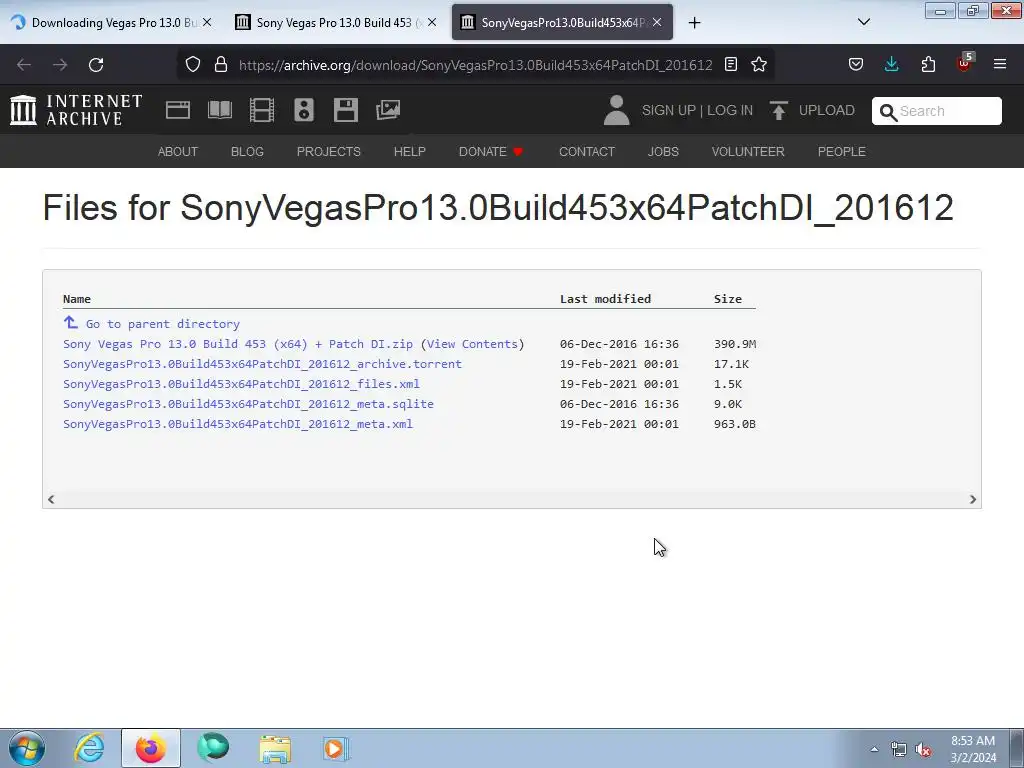Viewport: 1024px width, 768px height.
Task: Close the Downloading Vegas Pro tab
Action: (x=207, y=22)
